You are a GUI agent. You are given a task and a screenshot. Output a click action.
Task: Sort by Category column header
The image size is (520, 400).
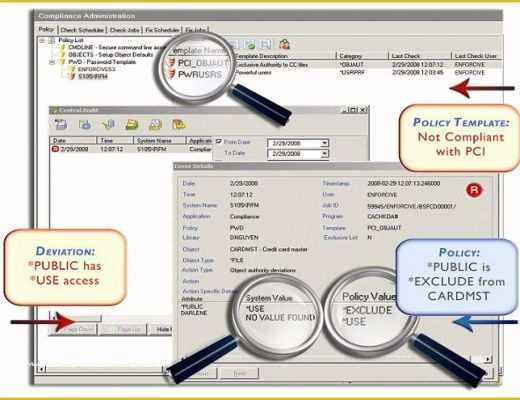click(362, 56)
